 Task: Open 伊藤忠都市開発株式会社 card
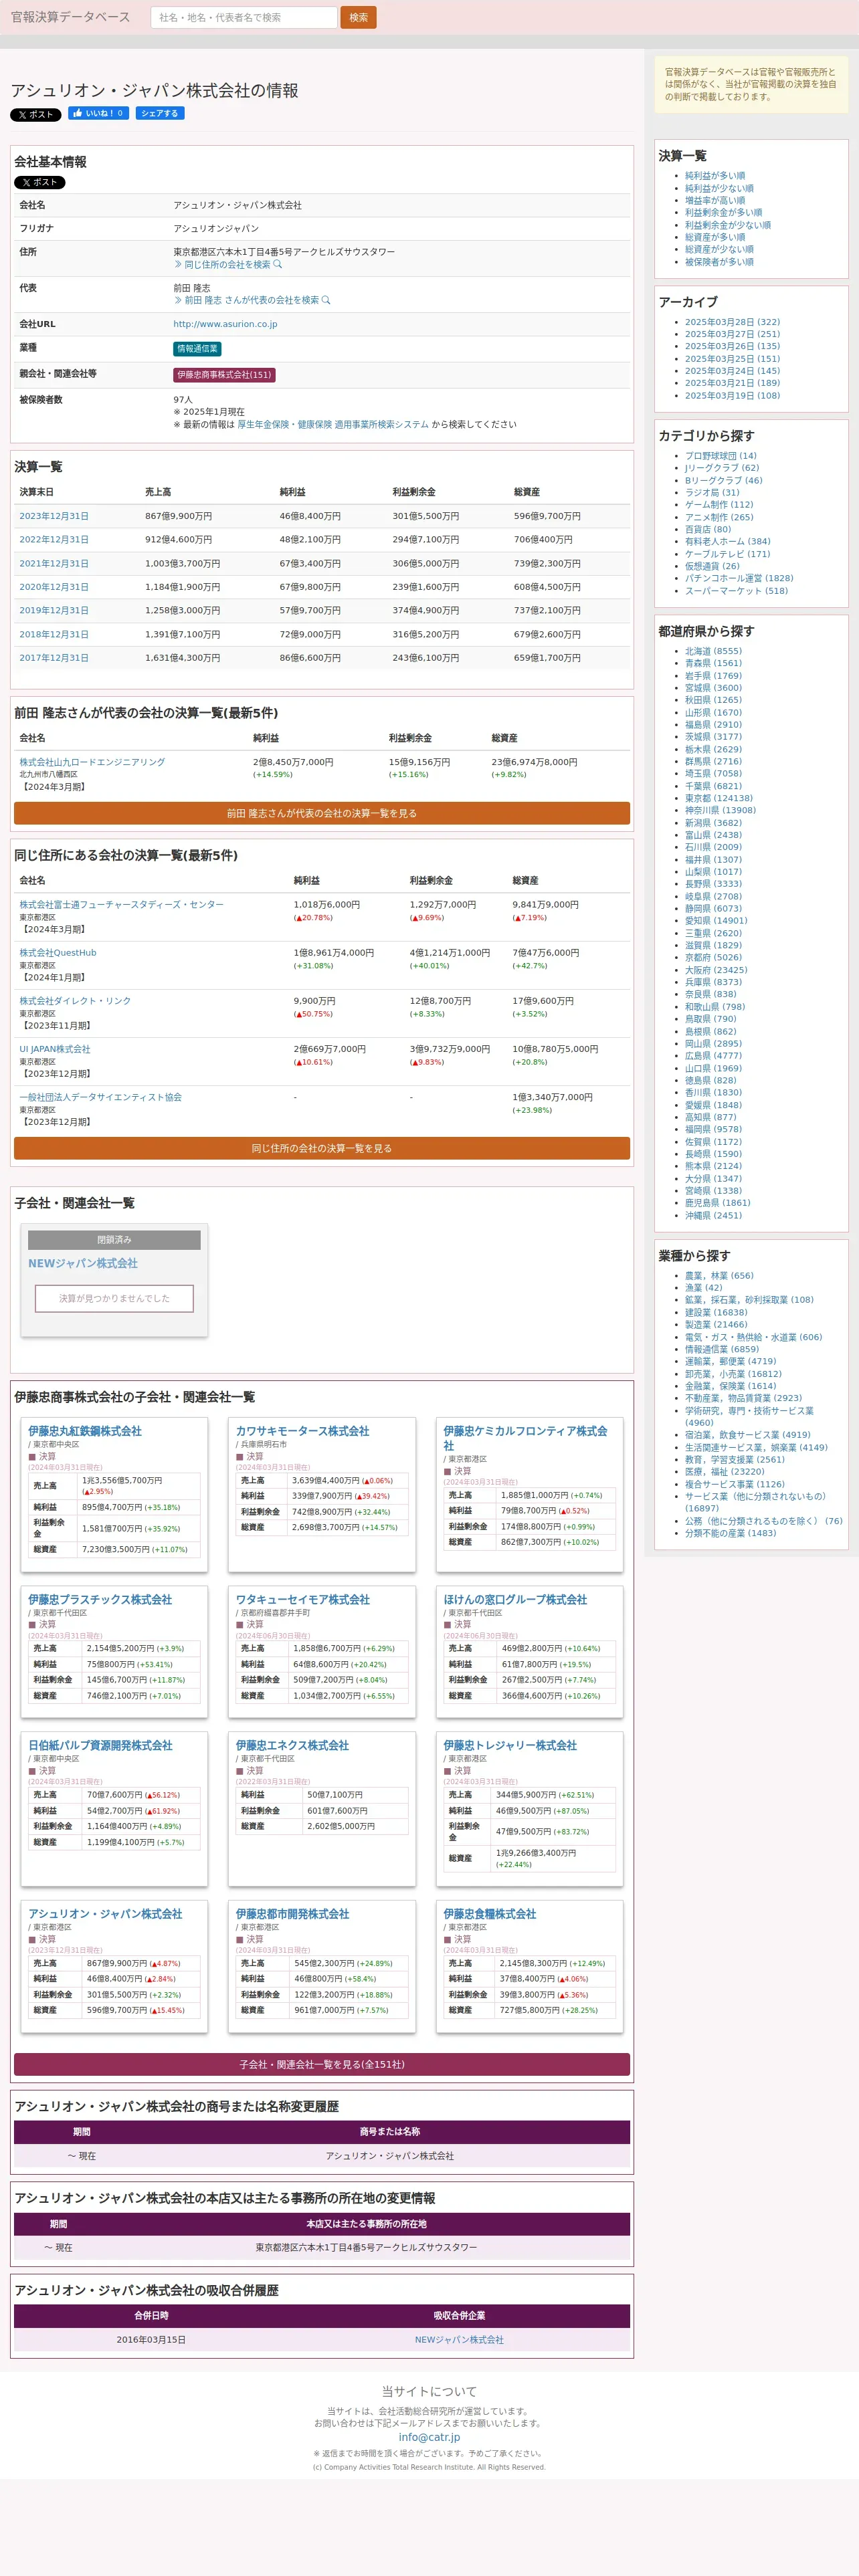[292, 1913]
